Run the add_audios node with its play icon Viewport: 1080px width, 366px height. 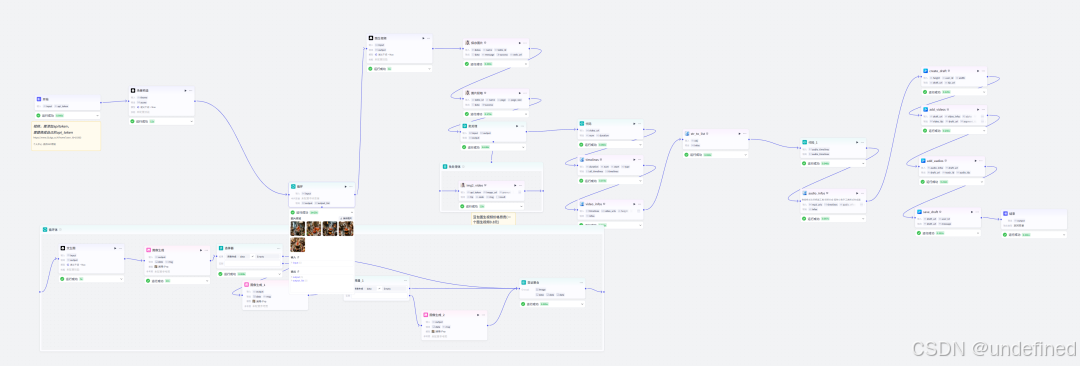click(974, 160)
